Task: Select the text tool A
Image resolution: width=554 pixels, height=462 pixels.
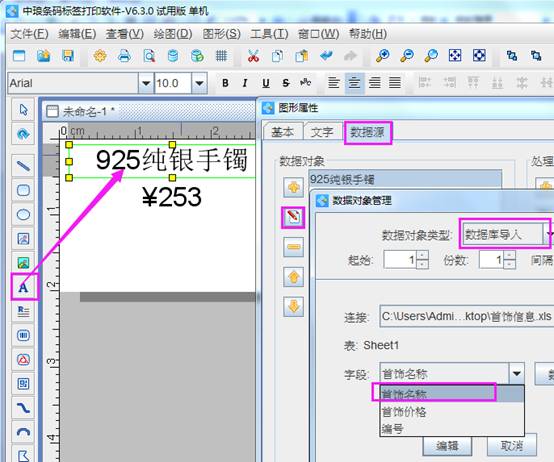Action: tap(23, 287)
